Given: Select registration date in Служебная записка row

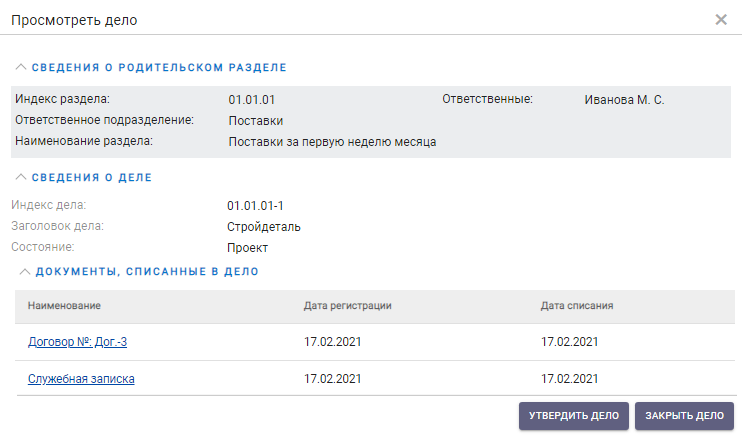Looking at the screenshot, I should pyautogui.click(x=332, y=379).
